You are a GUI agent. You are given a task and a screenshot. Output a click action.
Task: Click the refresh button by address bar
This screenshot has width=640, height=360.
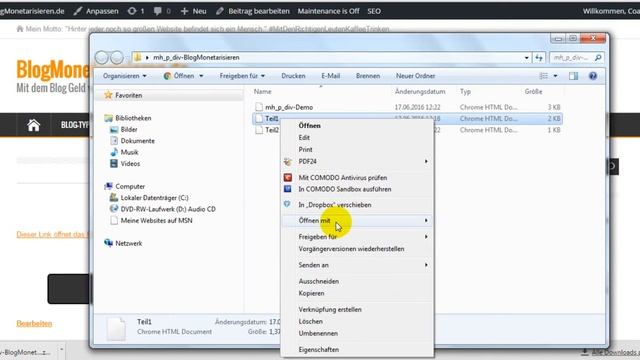[539, 58]
